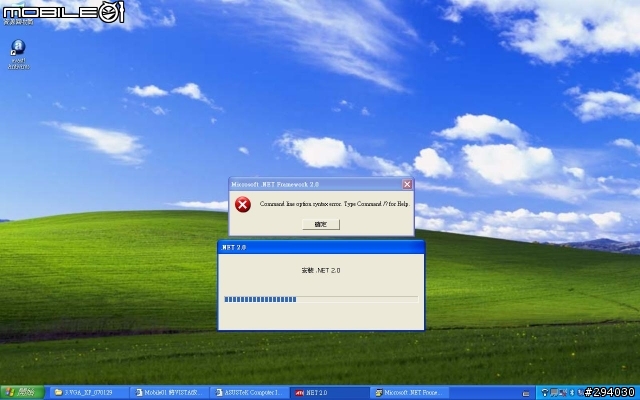640x400 pixels.
Task: Click the red error X icon
Action: point(243,204)
